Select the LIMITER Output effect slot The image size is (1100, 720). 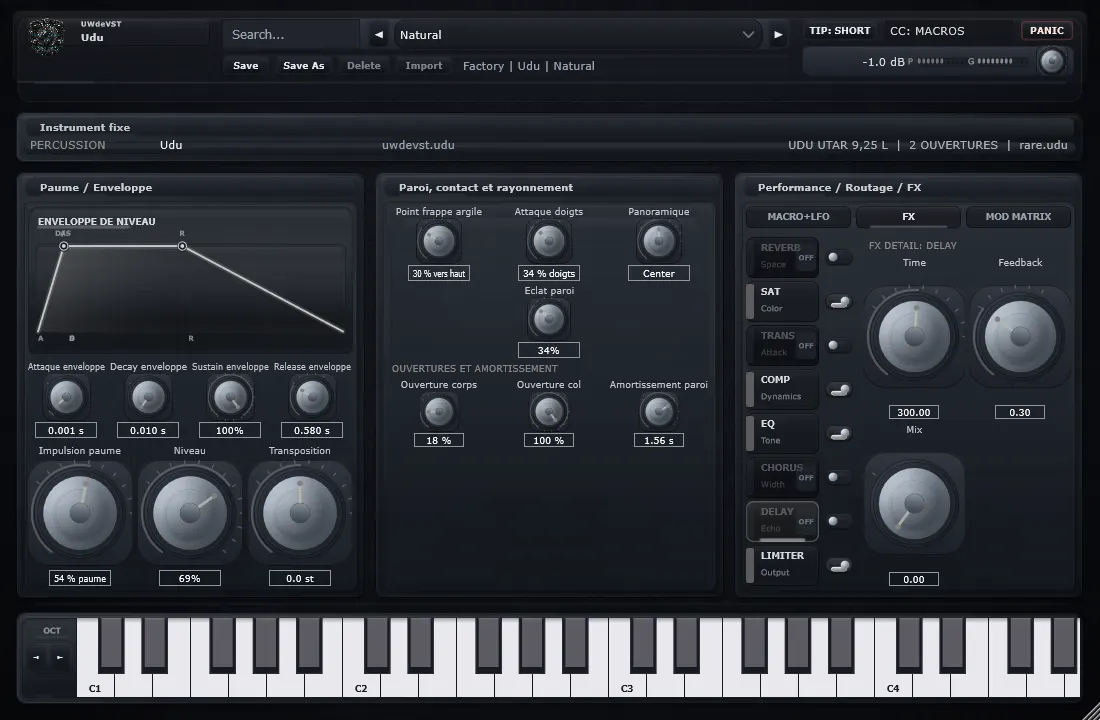pyautogui.click(x=782, y=564)
